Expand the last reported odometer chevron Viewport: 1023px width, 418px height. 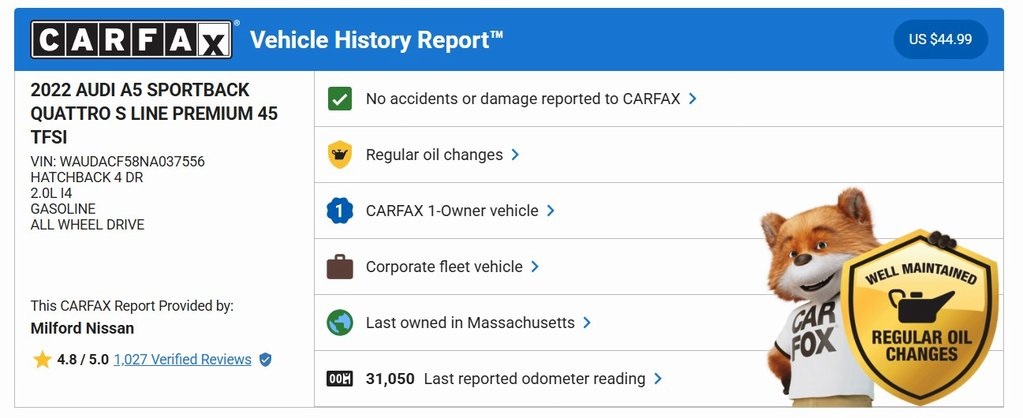pyautogui.click(x=658, y=379)
